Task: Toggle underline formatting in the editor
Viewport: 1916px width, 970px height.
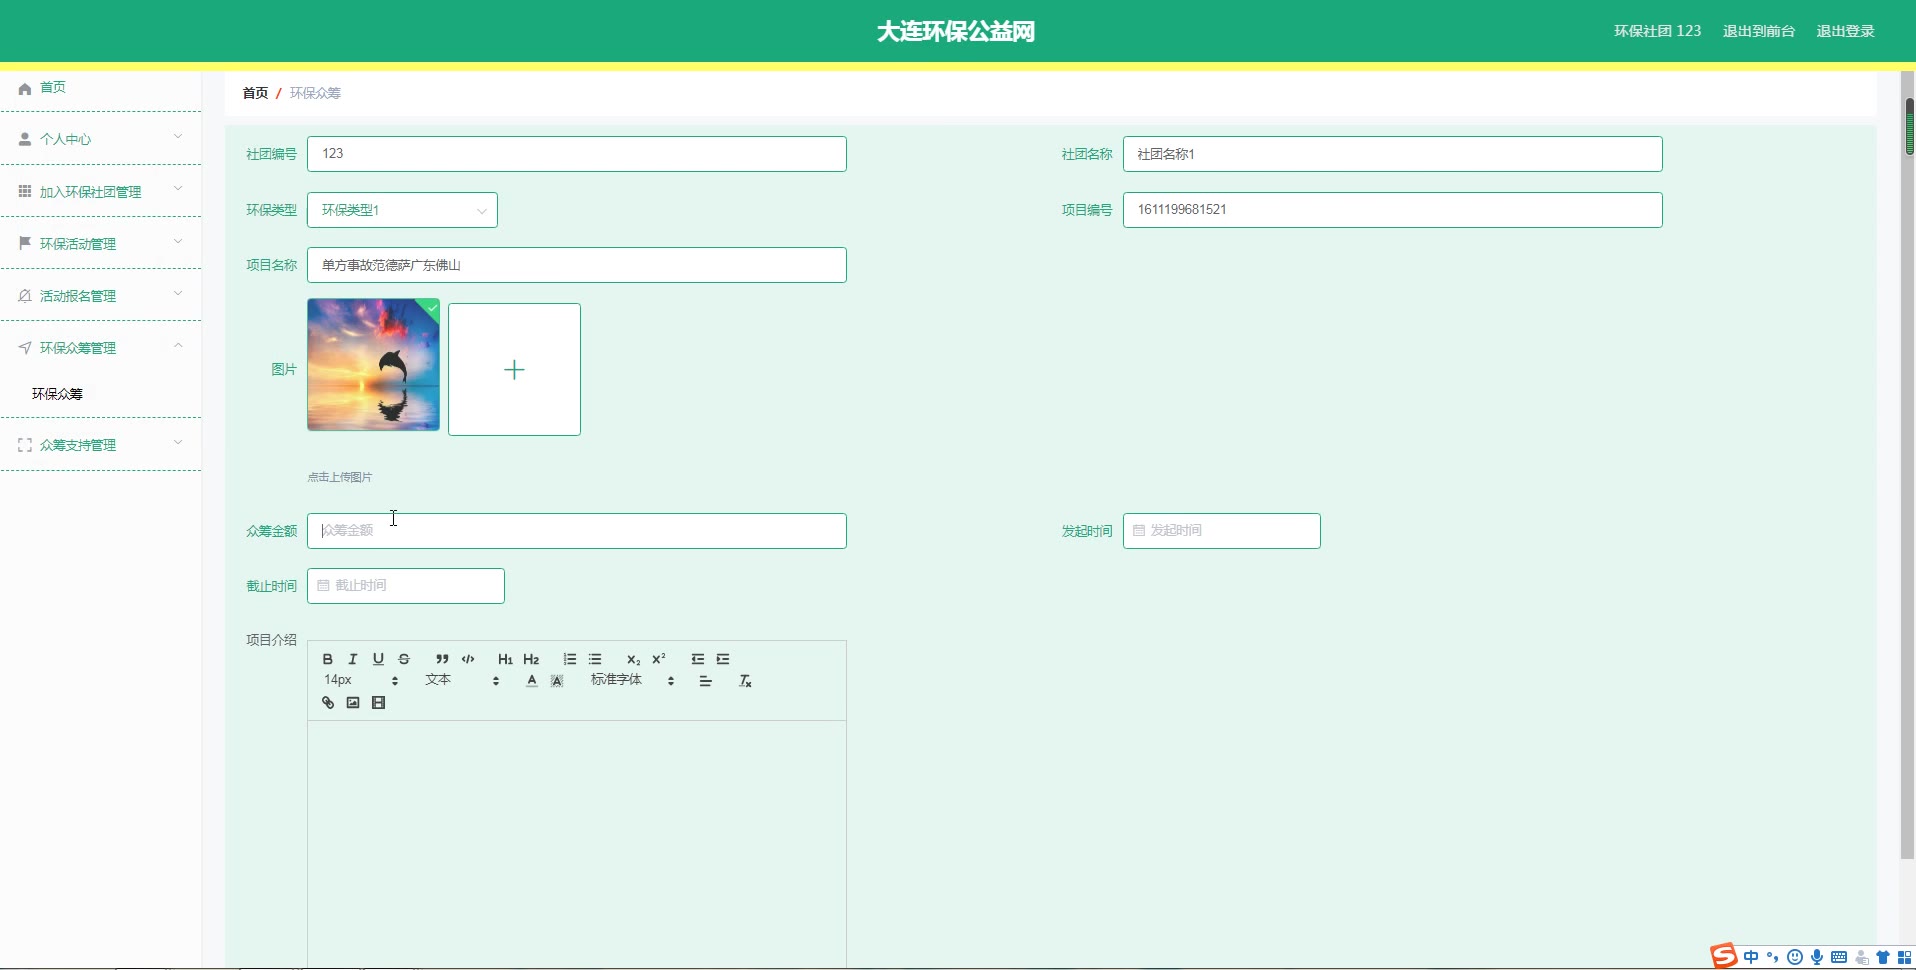Action: point(378,659)
